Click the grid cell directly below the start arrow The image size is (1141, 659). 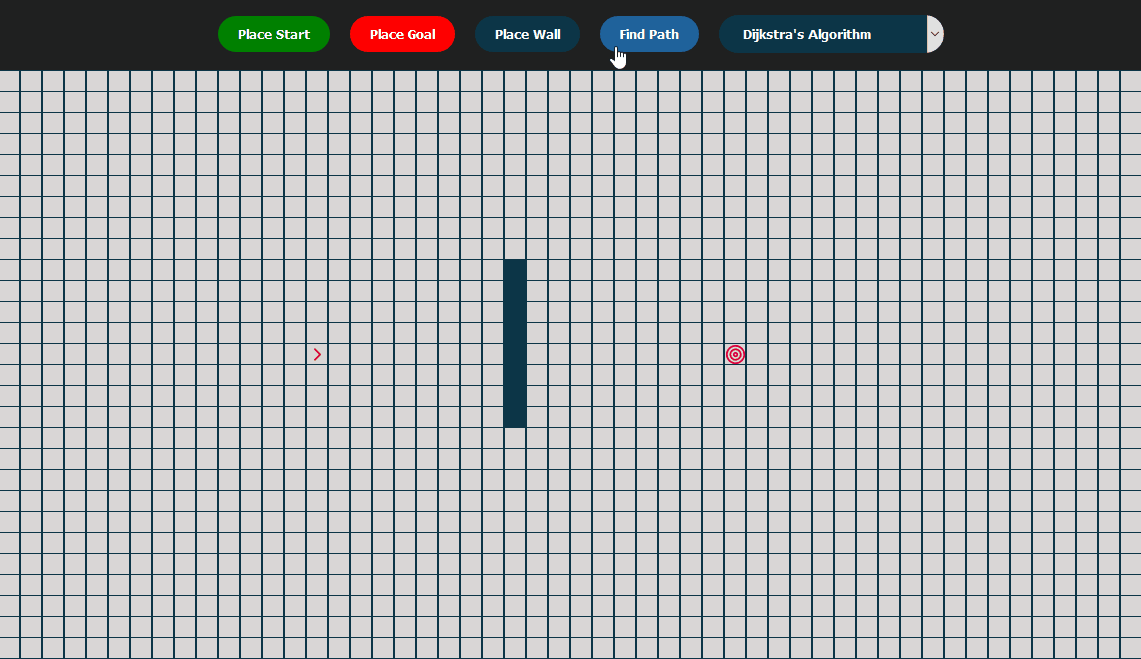tap(317, 375)
